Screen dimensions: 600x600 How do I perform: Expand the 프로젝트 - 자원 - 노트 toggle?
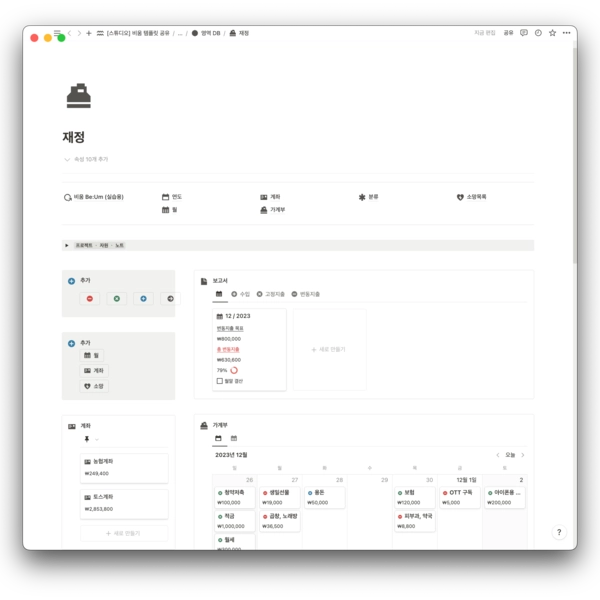tap(67, 245)
